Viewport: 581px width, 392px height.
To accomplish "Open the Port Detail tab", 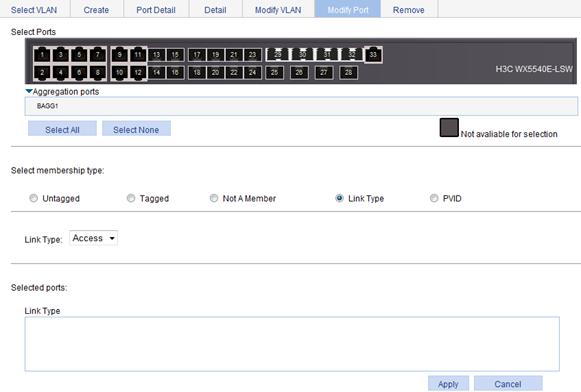I will tap(156, 10).
